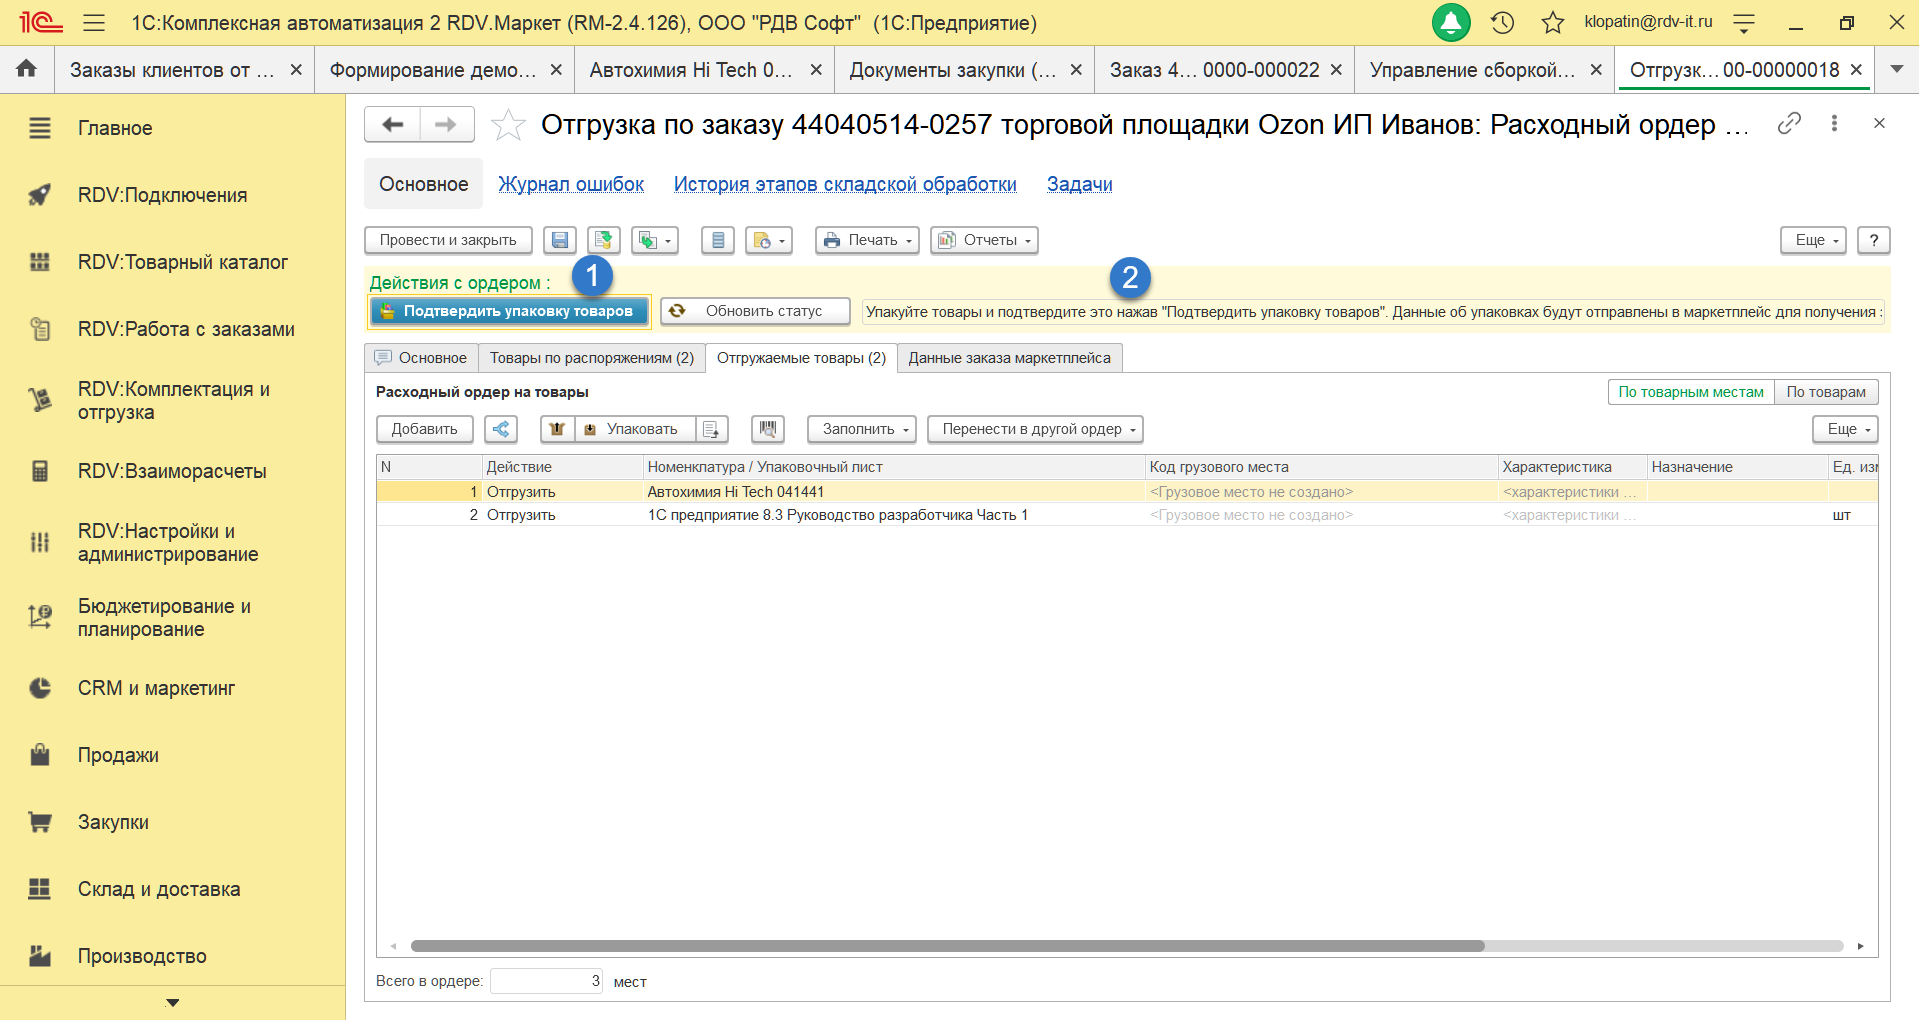Click the Всего в ордере field

pyautogui.click(x=546, y=981)
